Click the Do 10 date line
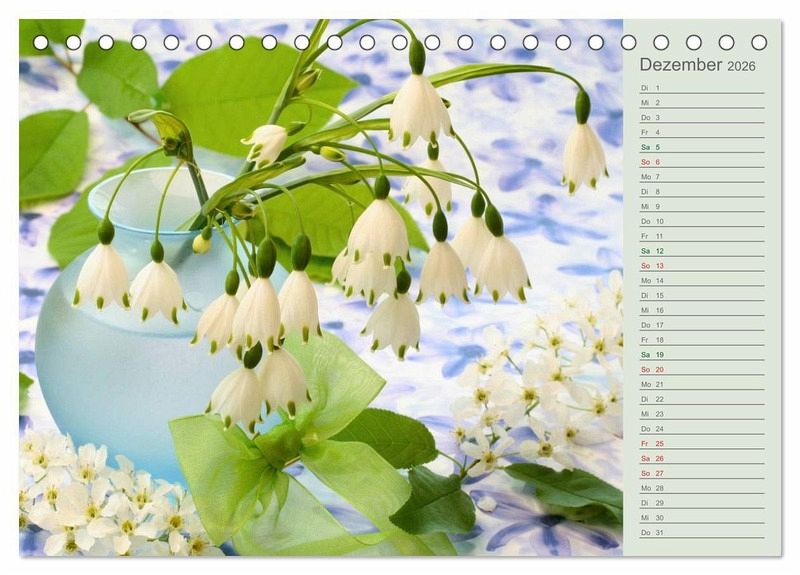800x575 pixels. tap(700, 221)
